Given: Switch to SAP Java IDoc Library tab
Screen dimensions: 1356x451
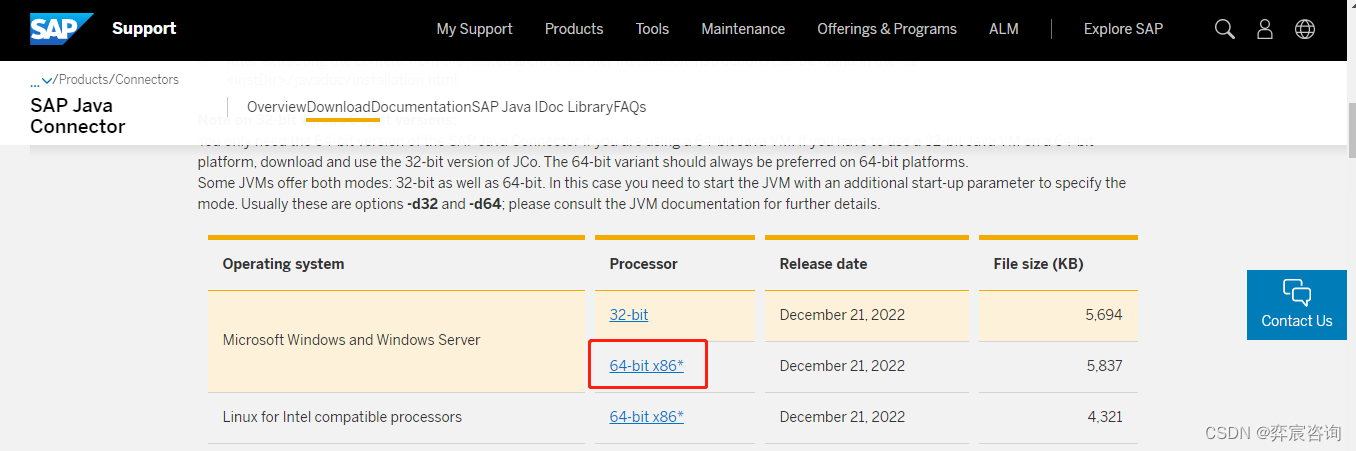Looking at the screenshot, I should pyautogui.click(x=542, y=107).
